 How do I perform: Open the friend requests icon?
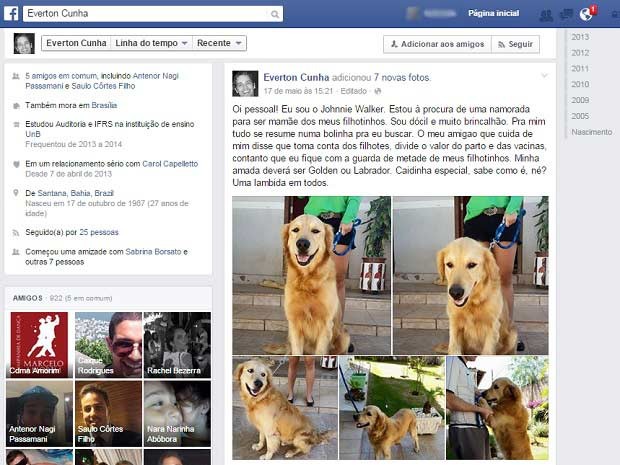[x=546, y=15]
